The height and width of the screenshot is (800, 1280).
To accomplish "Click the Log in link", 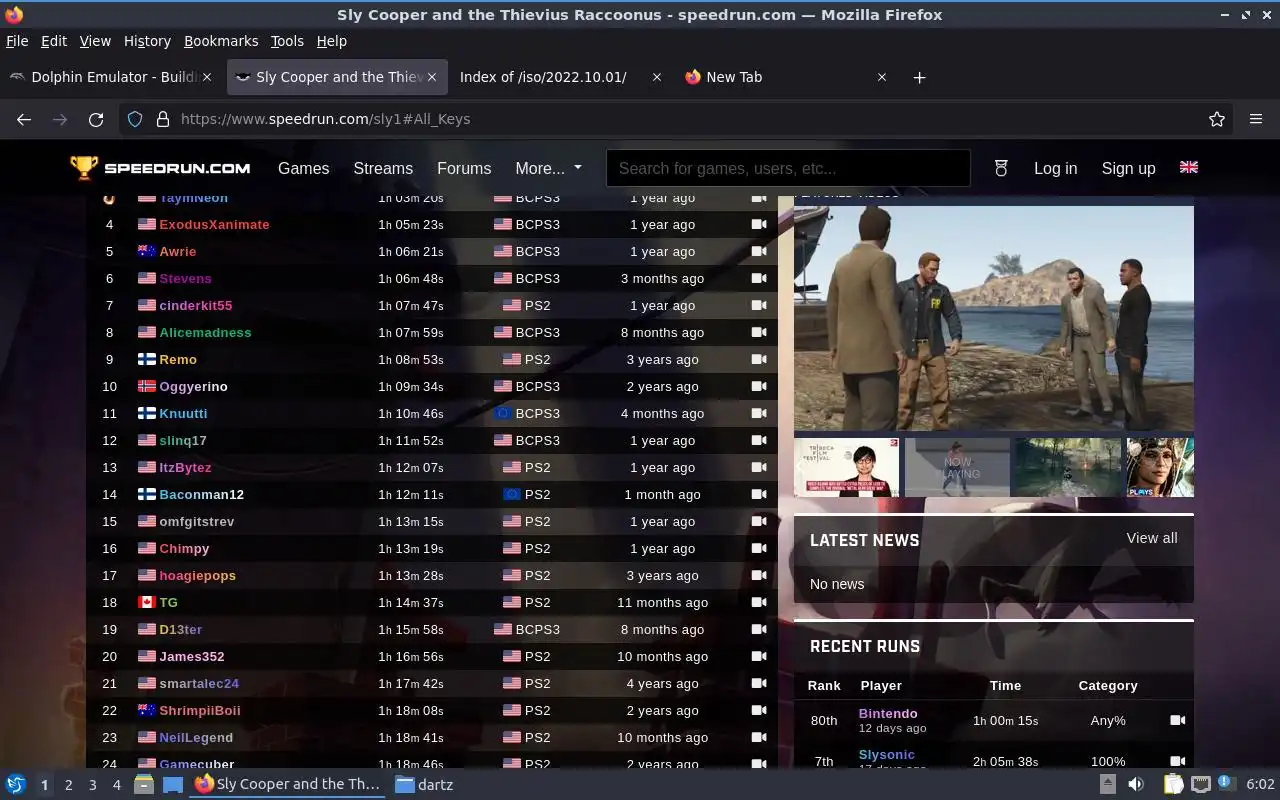I will click(1055, 168).
